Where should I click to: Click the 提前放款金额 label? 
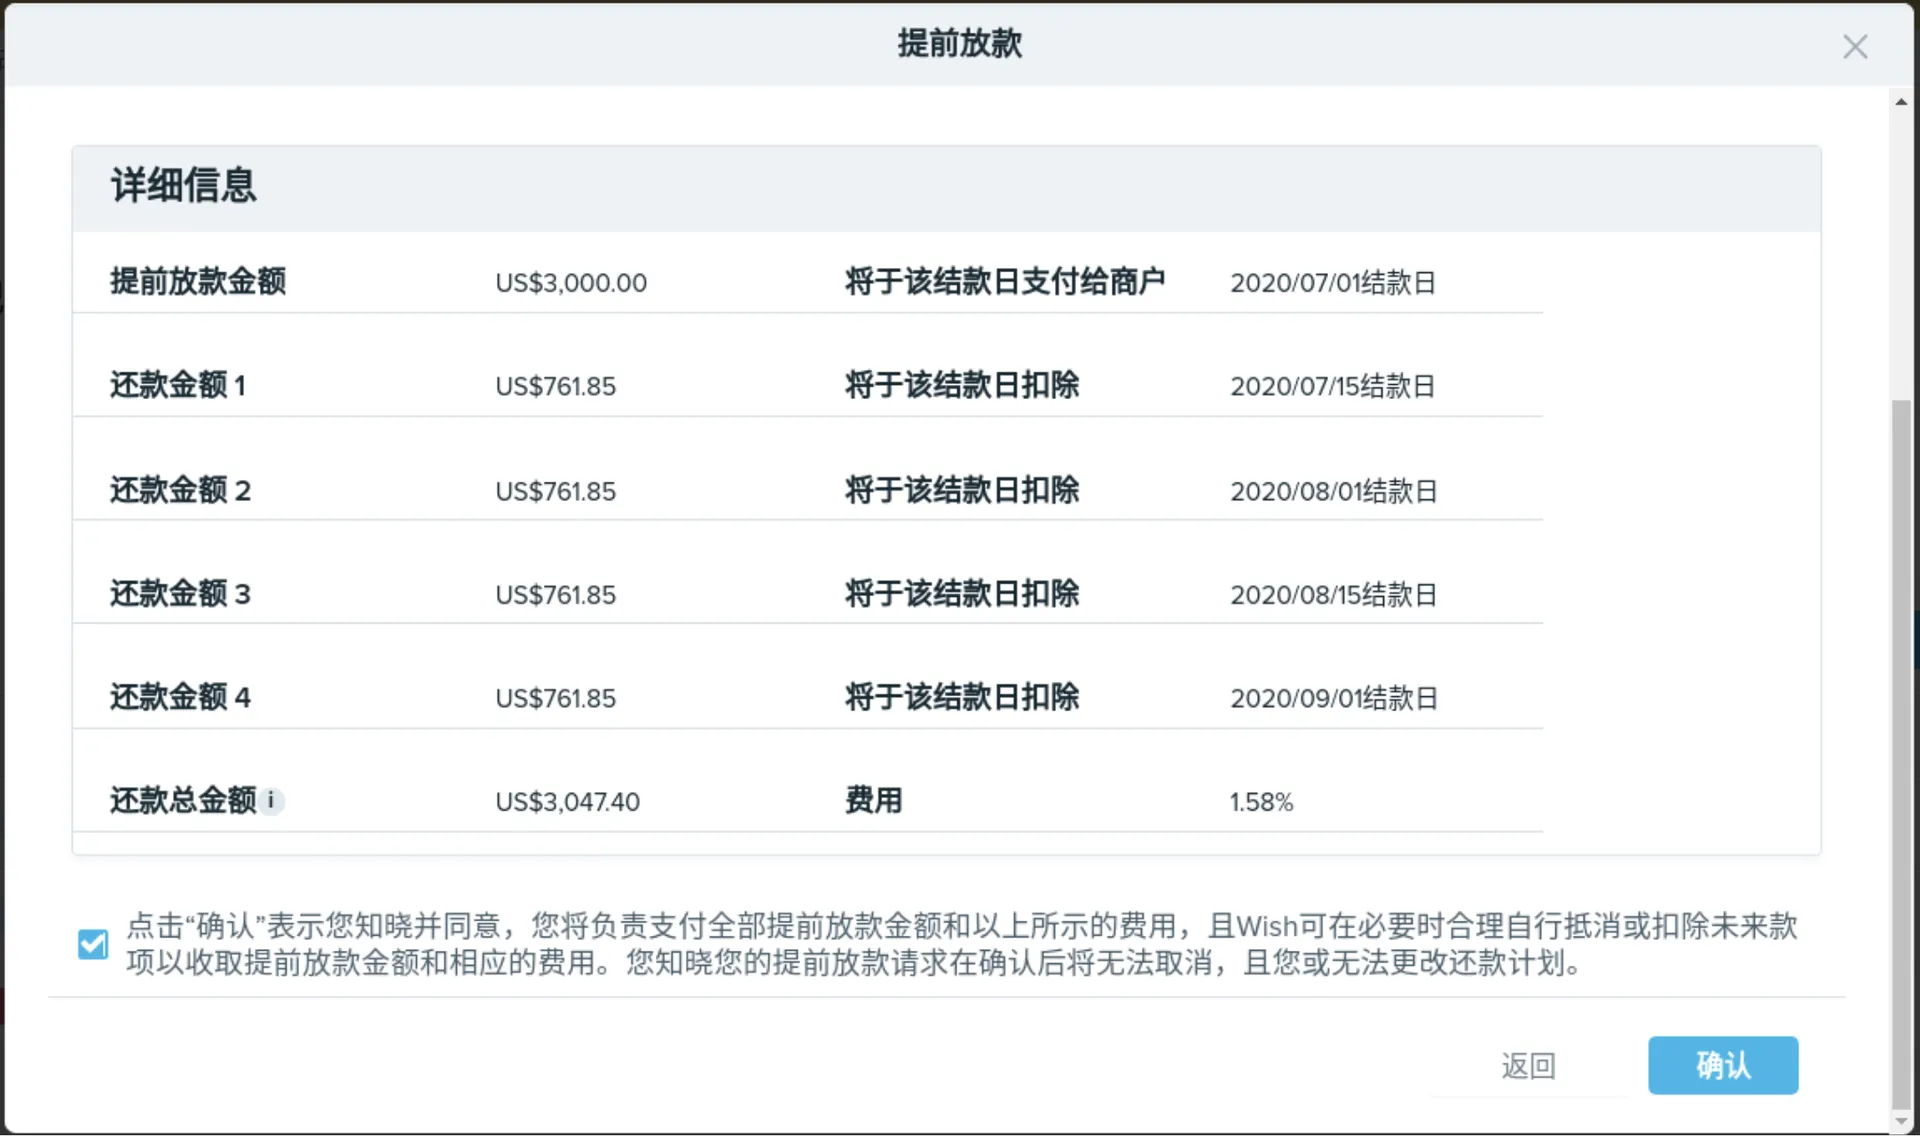click(198, 282)
